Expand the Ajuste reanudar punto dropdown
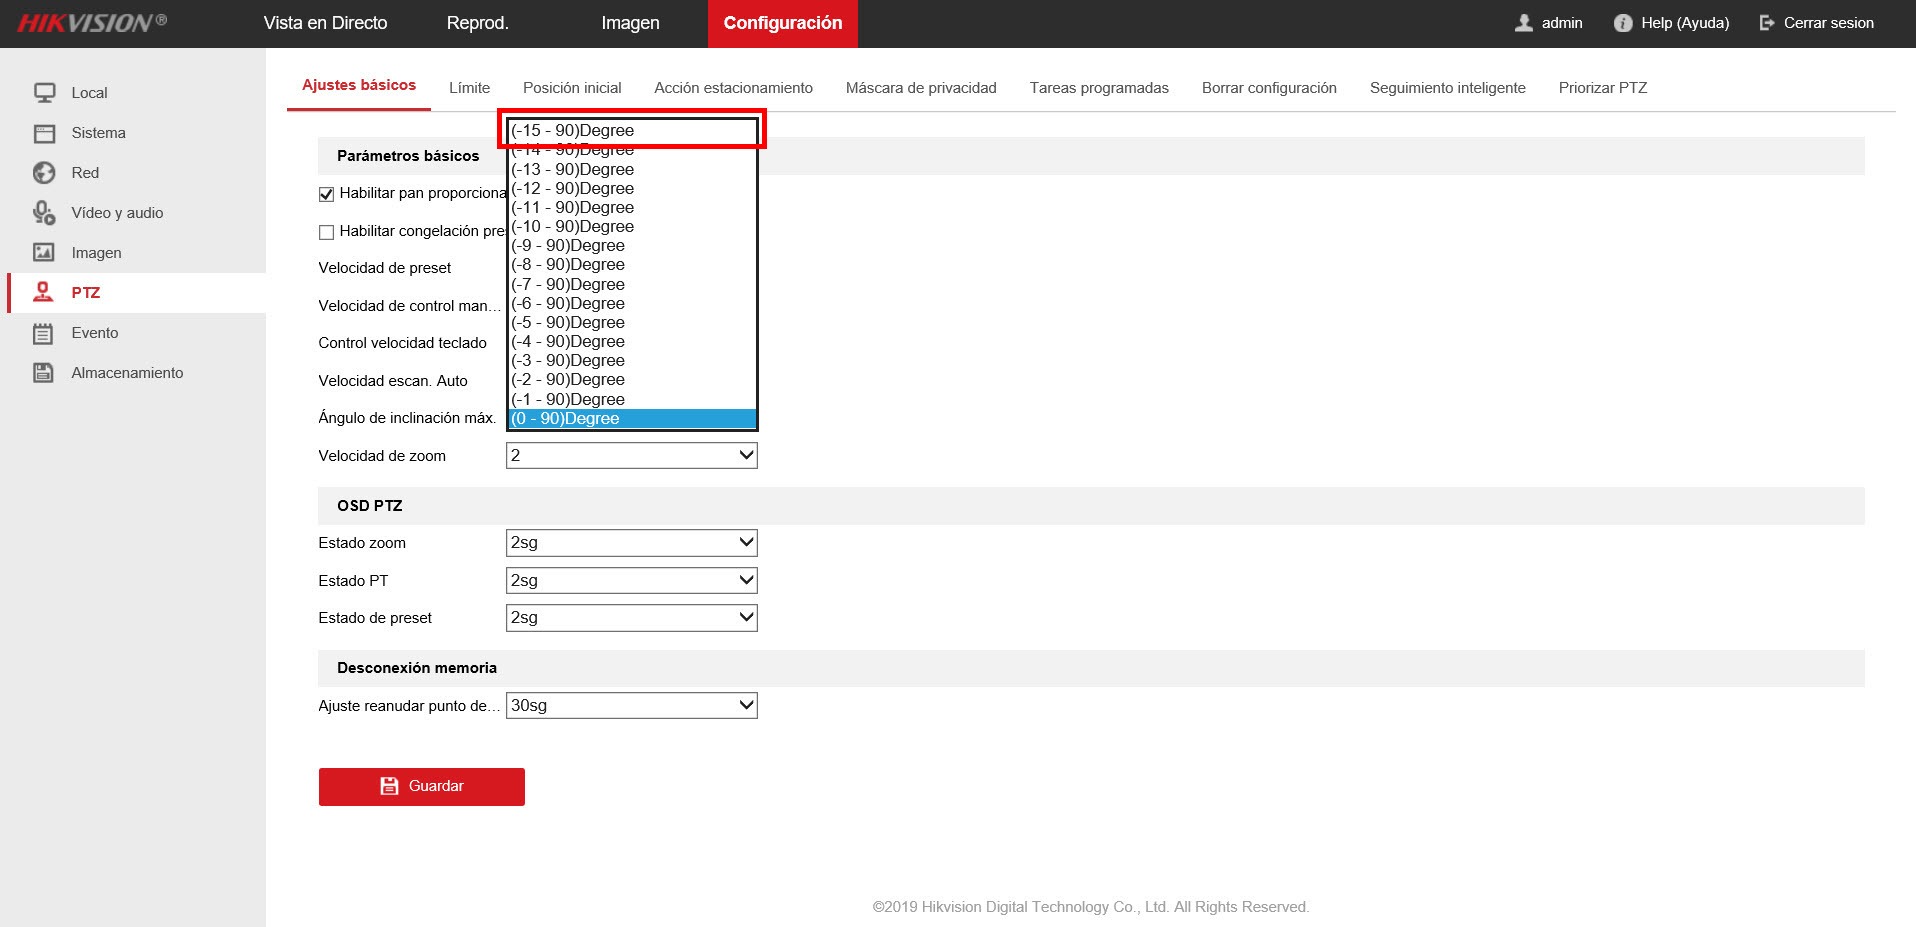Image resolution: width=1916 pixels, height=927 pixels. (x=632, y=706)
